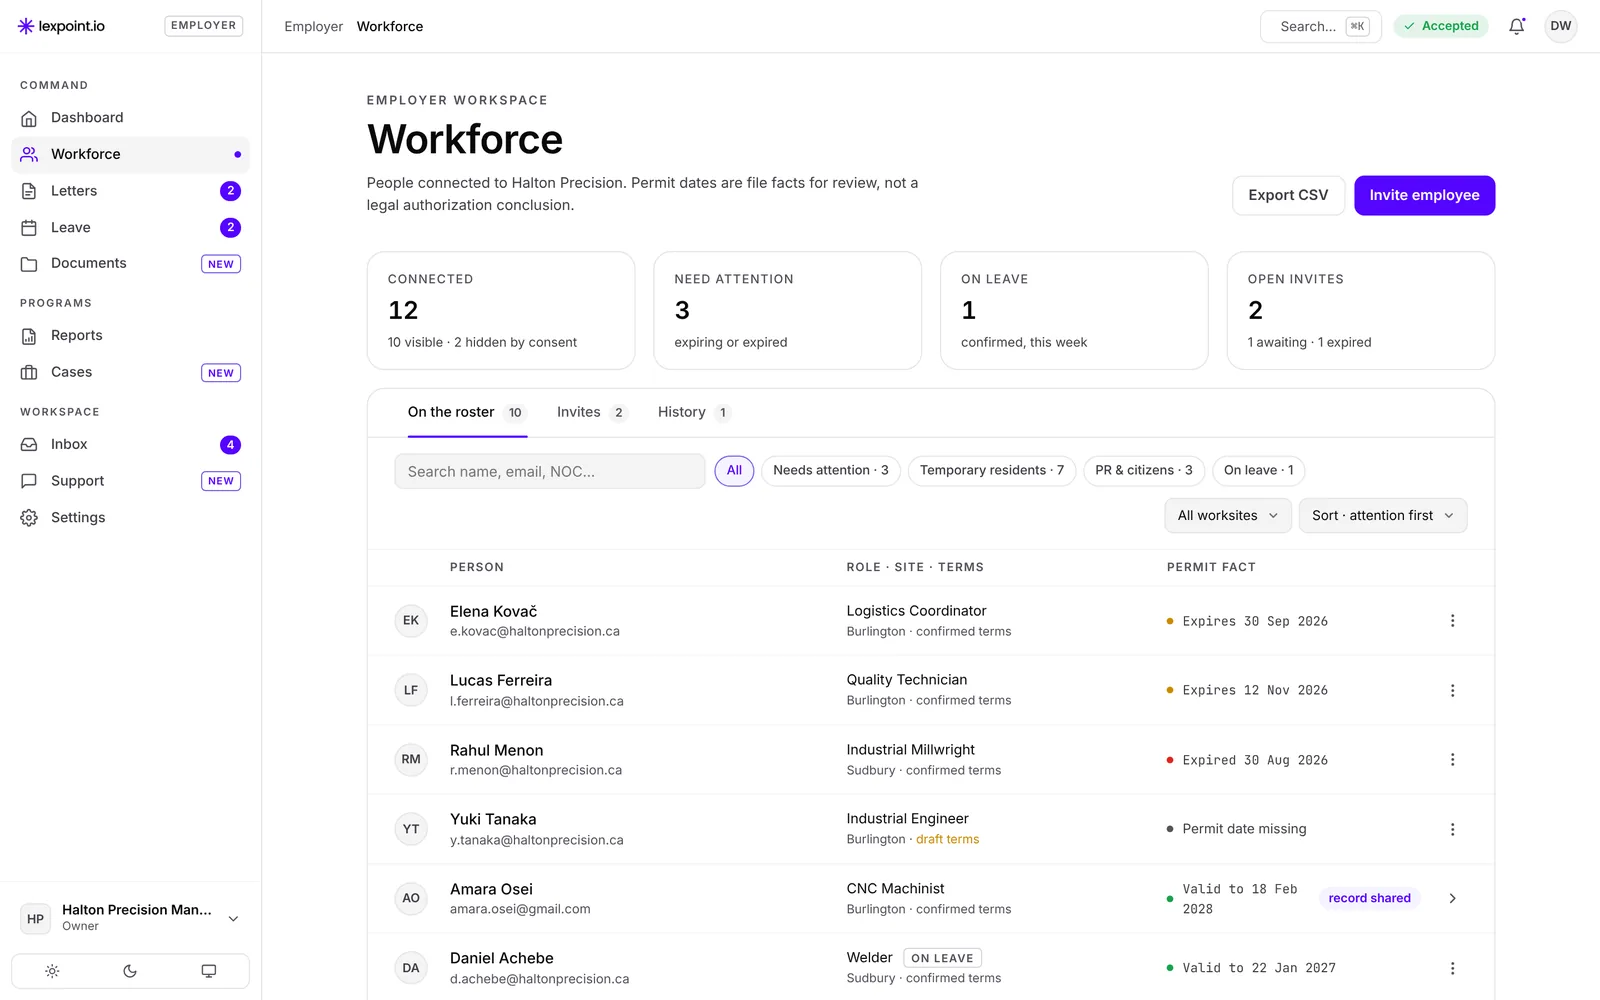Filter by PR & citizens · 3
This screenshot has width=1600, height=1000.
pos(1144,471)
